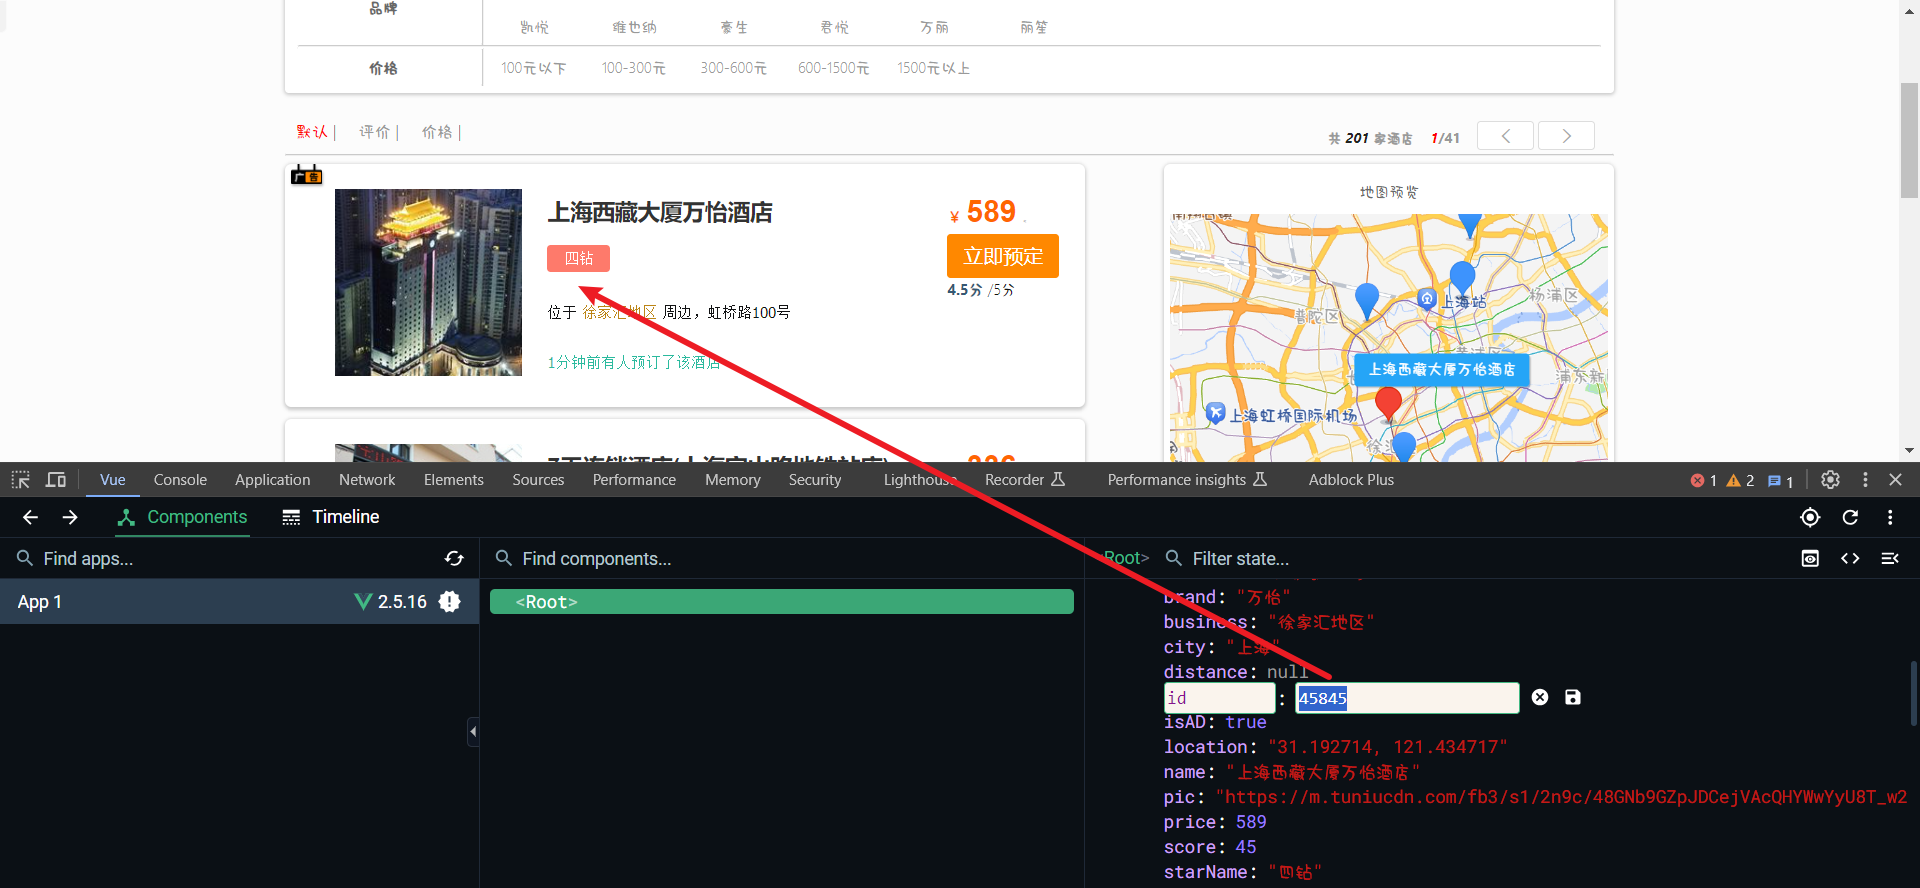Click the Filter state input

click(x=1480, y=558)
